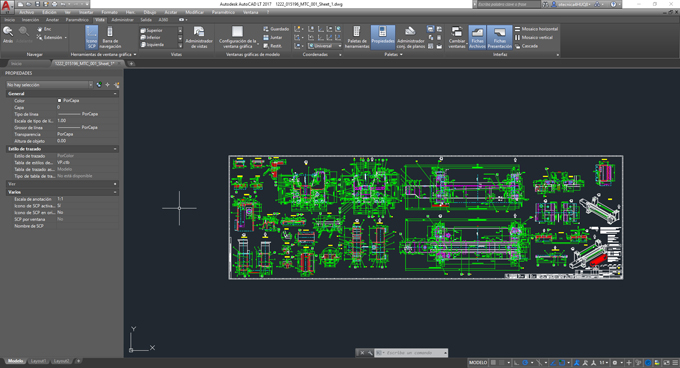The image size is (680, 368).
Task: Click the Grosor de línea PorCapa value
Action: pos(78,127)
